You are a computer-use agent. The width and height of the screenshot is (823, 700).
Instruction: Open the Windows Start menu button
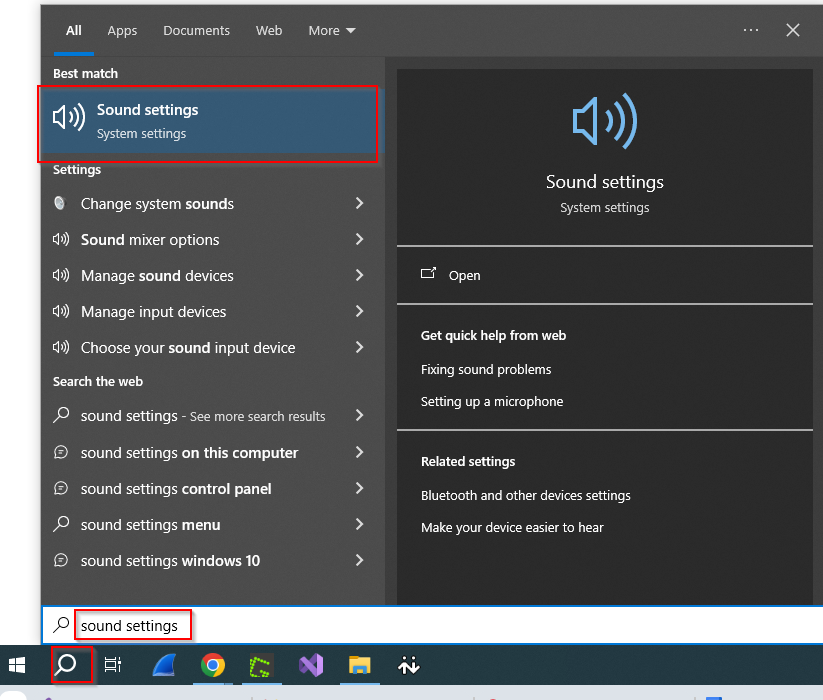click(17, 665)
